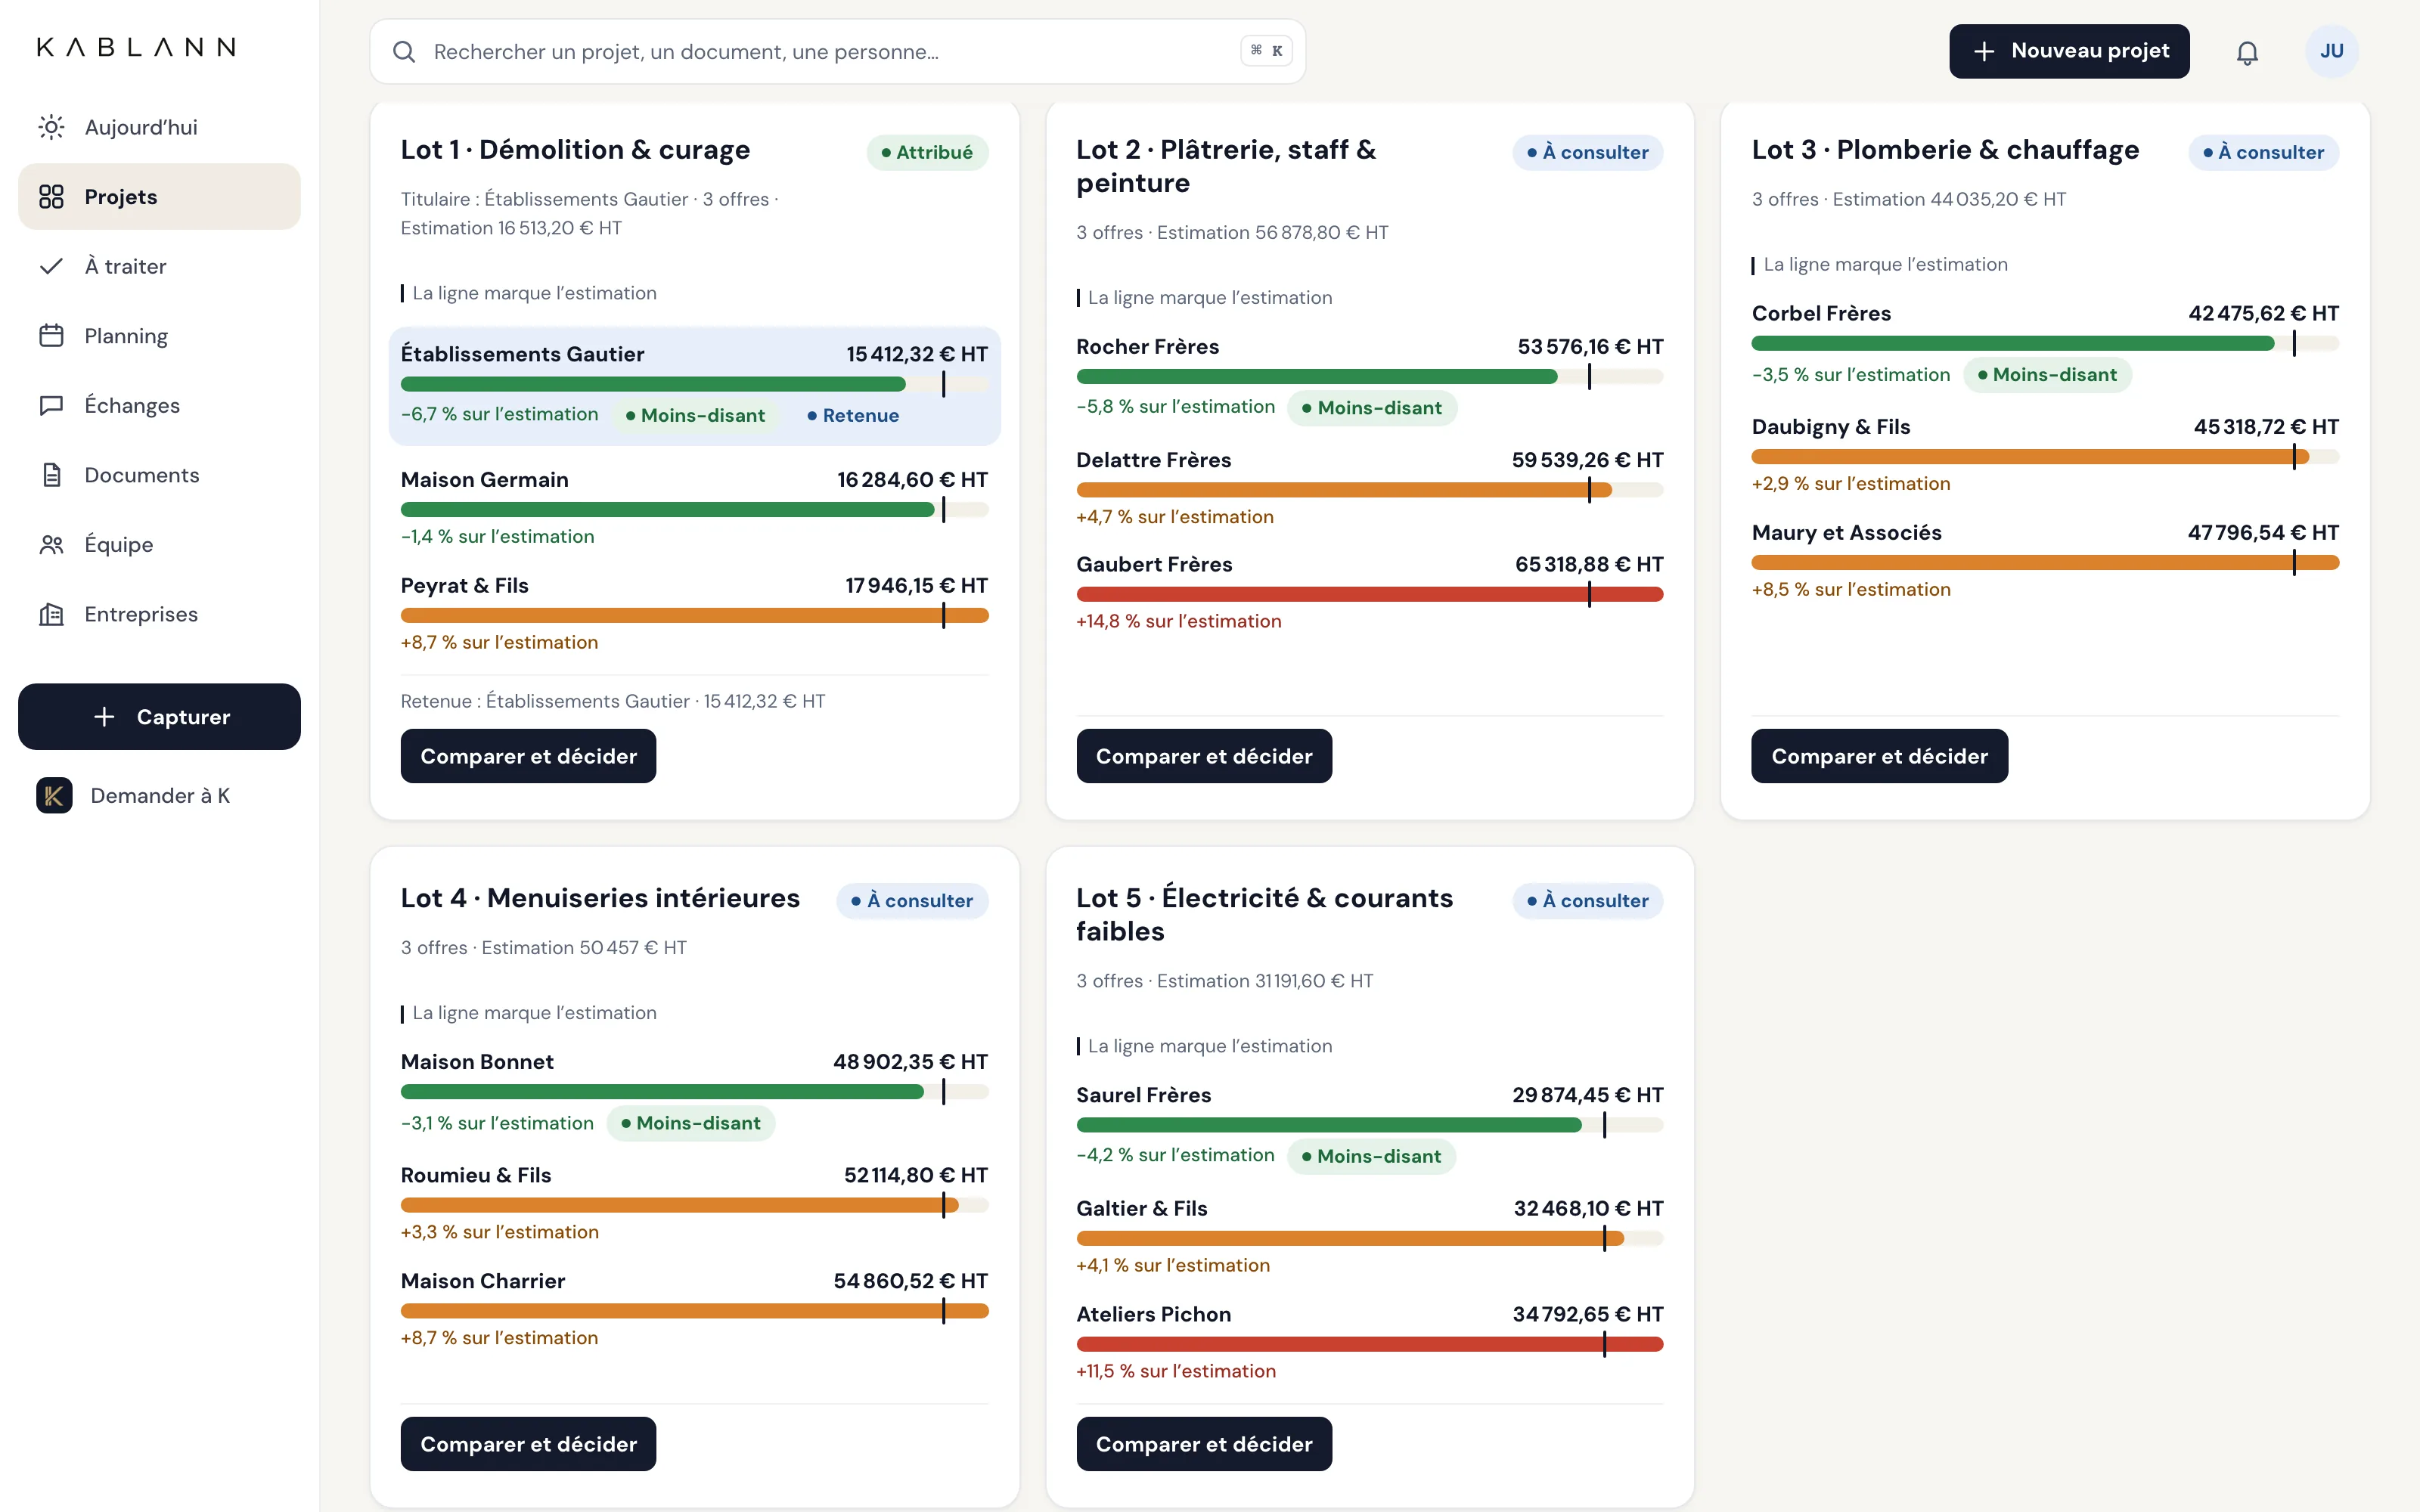Click the Échanges chat bubble icon
Screen dimensions: 2420x1512
[x=51, y=405]
